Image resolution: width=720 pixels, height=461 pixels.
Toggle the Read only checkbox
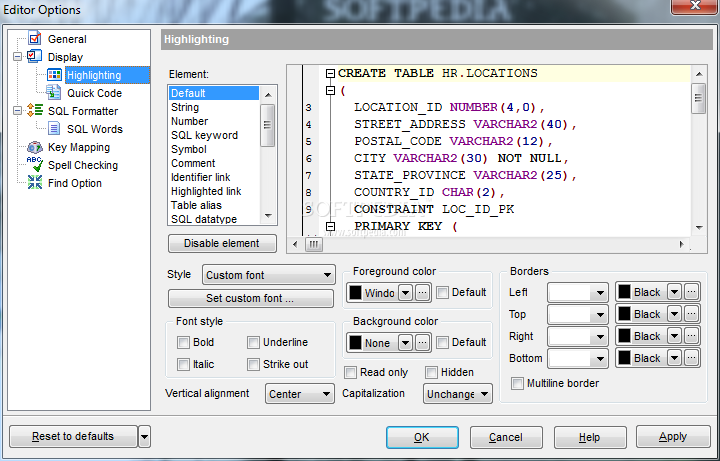350,372
